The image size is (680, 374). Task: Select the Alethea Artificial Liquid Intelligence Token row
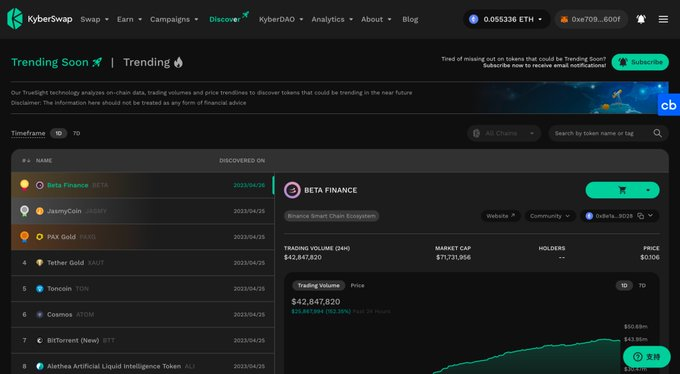(x=143, y=364)
